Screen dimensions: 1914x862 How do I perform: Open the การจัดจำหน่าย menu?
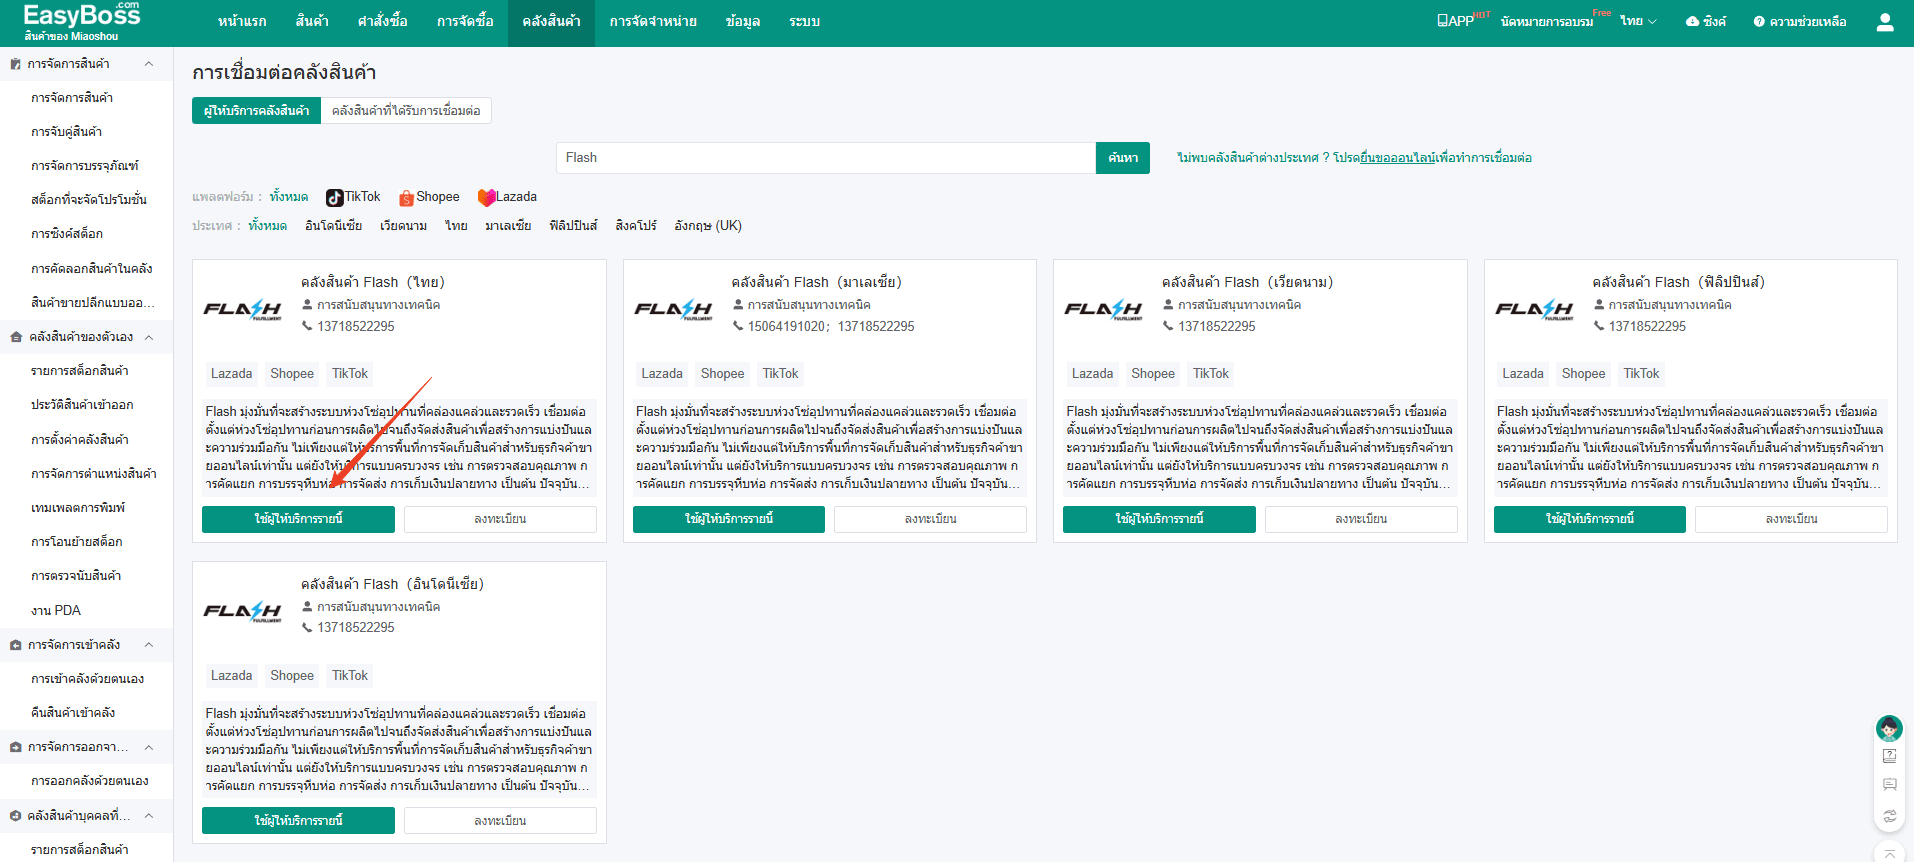[x=653, y=21]
